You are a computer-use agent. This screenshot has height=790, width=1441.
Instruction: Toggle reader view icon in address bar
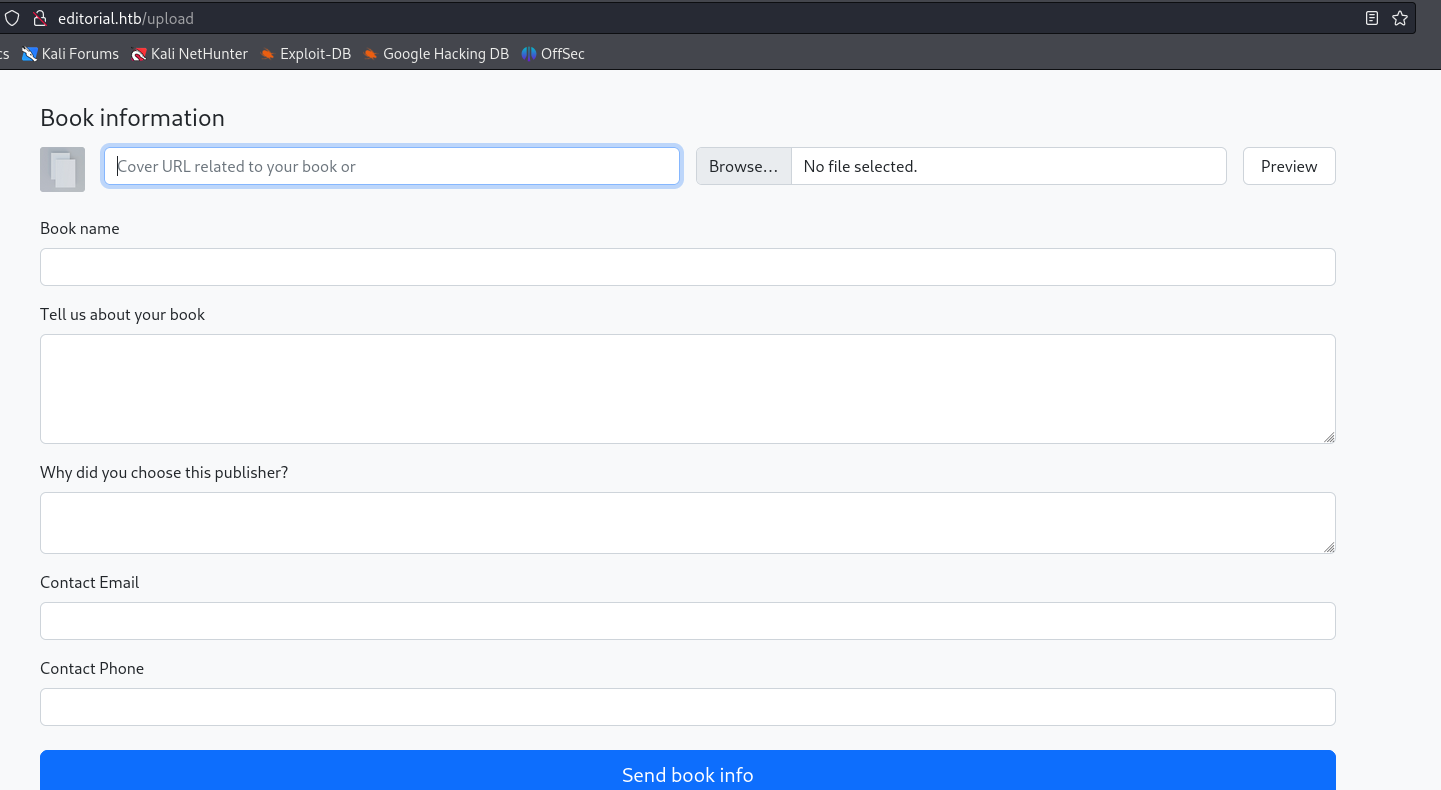[1372, 18]
